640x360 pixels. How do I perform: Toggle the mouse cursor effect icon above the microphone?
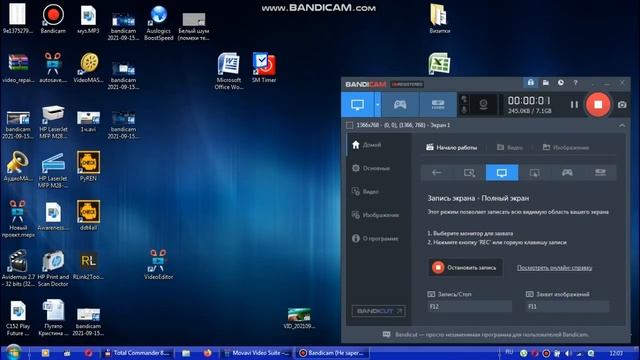click(x=464, y=99)
